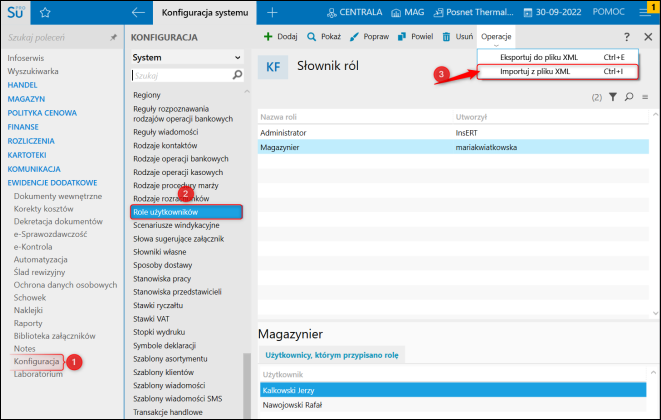Collapse the users list with the up chevron
661x420 pixels.
pyautogui.click(x=653, y=372)
